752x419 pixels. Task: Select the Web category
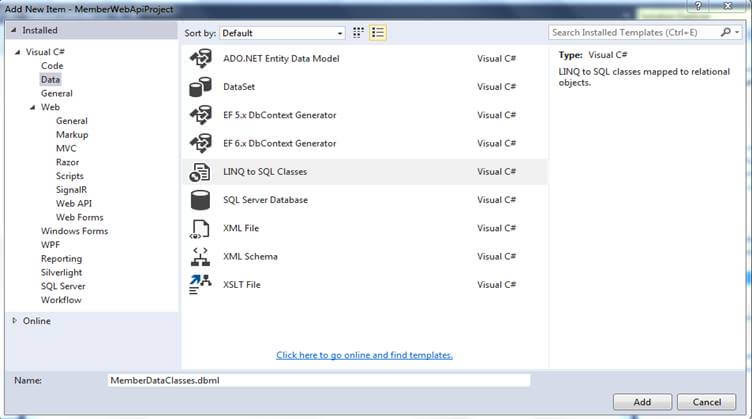click(x=50, y=107)
